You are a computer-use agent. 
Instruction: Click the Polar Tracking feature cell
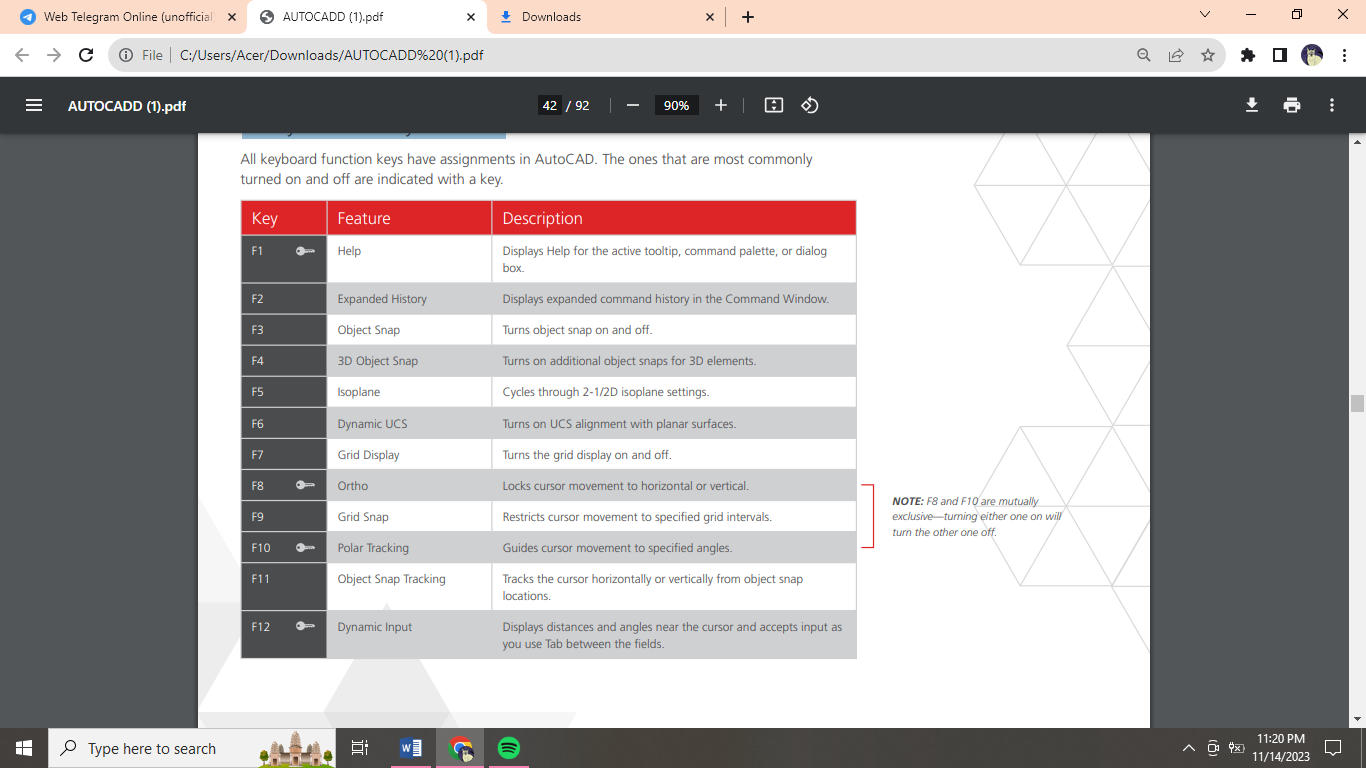click(x=409, y=548)
